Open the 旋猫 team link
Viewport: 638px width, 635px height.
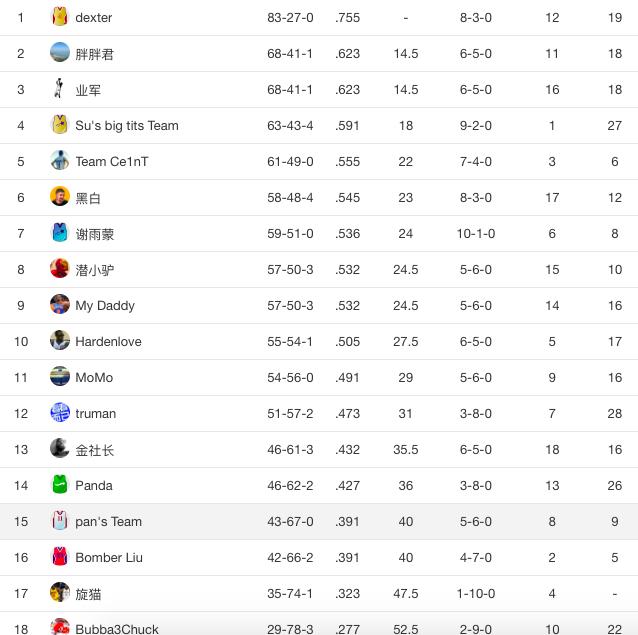point(88,594)
